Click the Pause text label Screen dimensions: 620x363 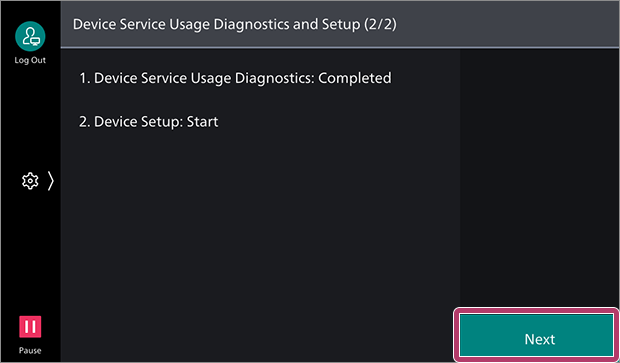pos(30,350)
